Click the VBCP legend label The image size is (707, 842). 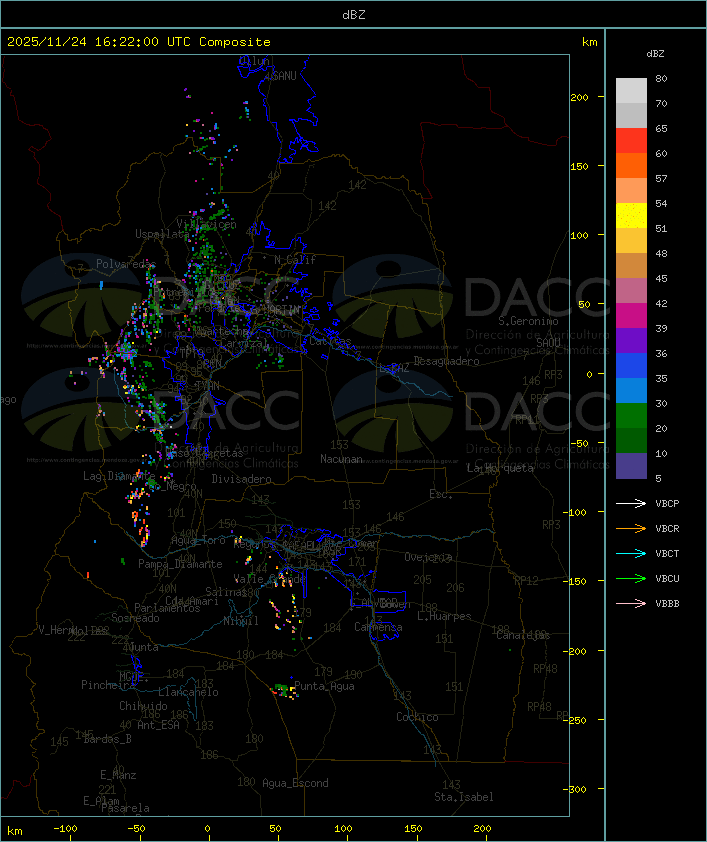[667, 503]
